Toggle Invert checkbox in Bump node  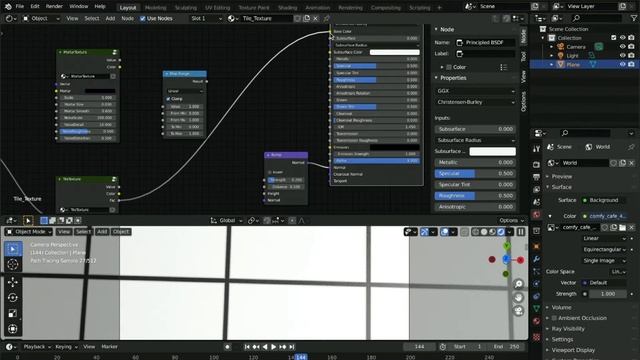(x=270, y=172)
